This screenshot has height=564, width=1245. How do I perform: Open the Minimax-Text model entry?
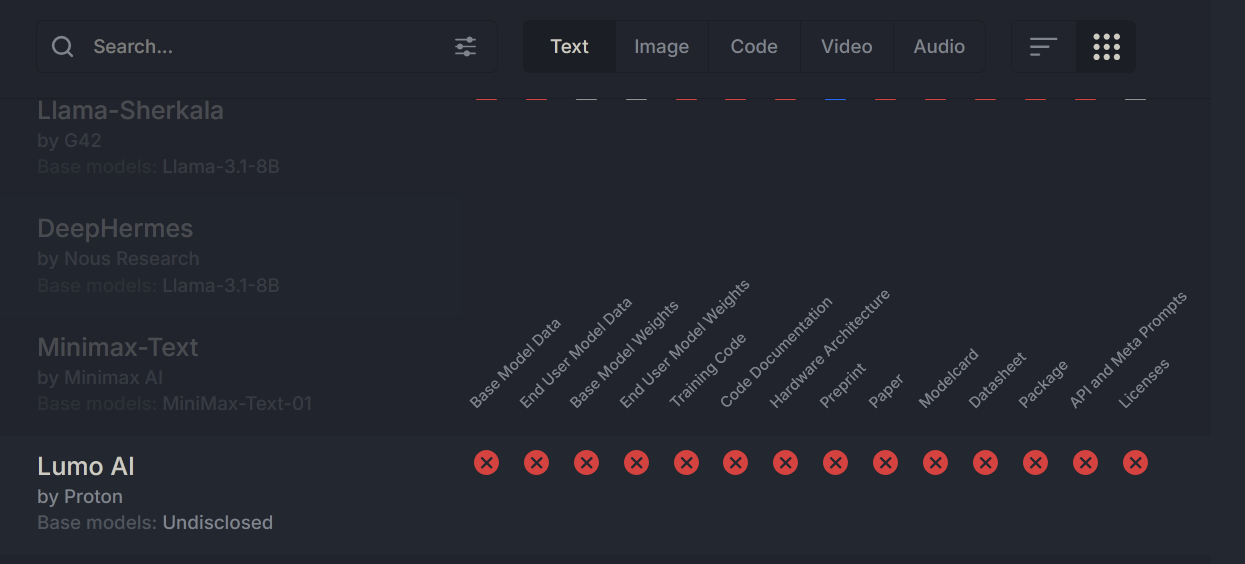pos(118,347)
